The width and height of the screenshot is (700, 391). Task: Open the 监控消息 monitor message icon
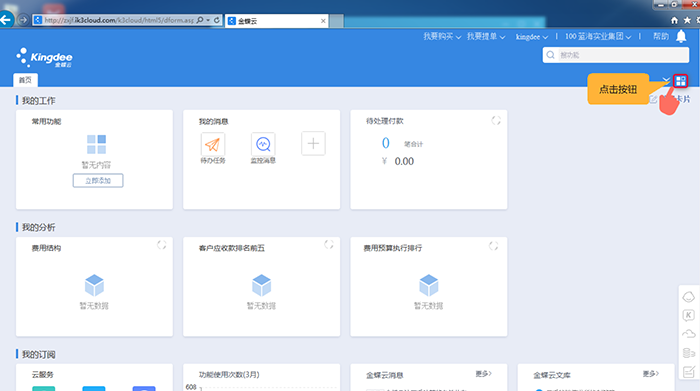coord(263,144)
